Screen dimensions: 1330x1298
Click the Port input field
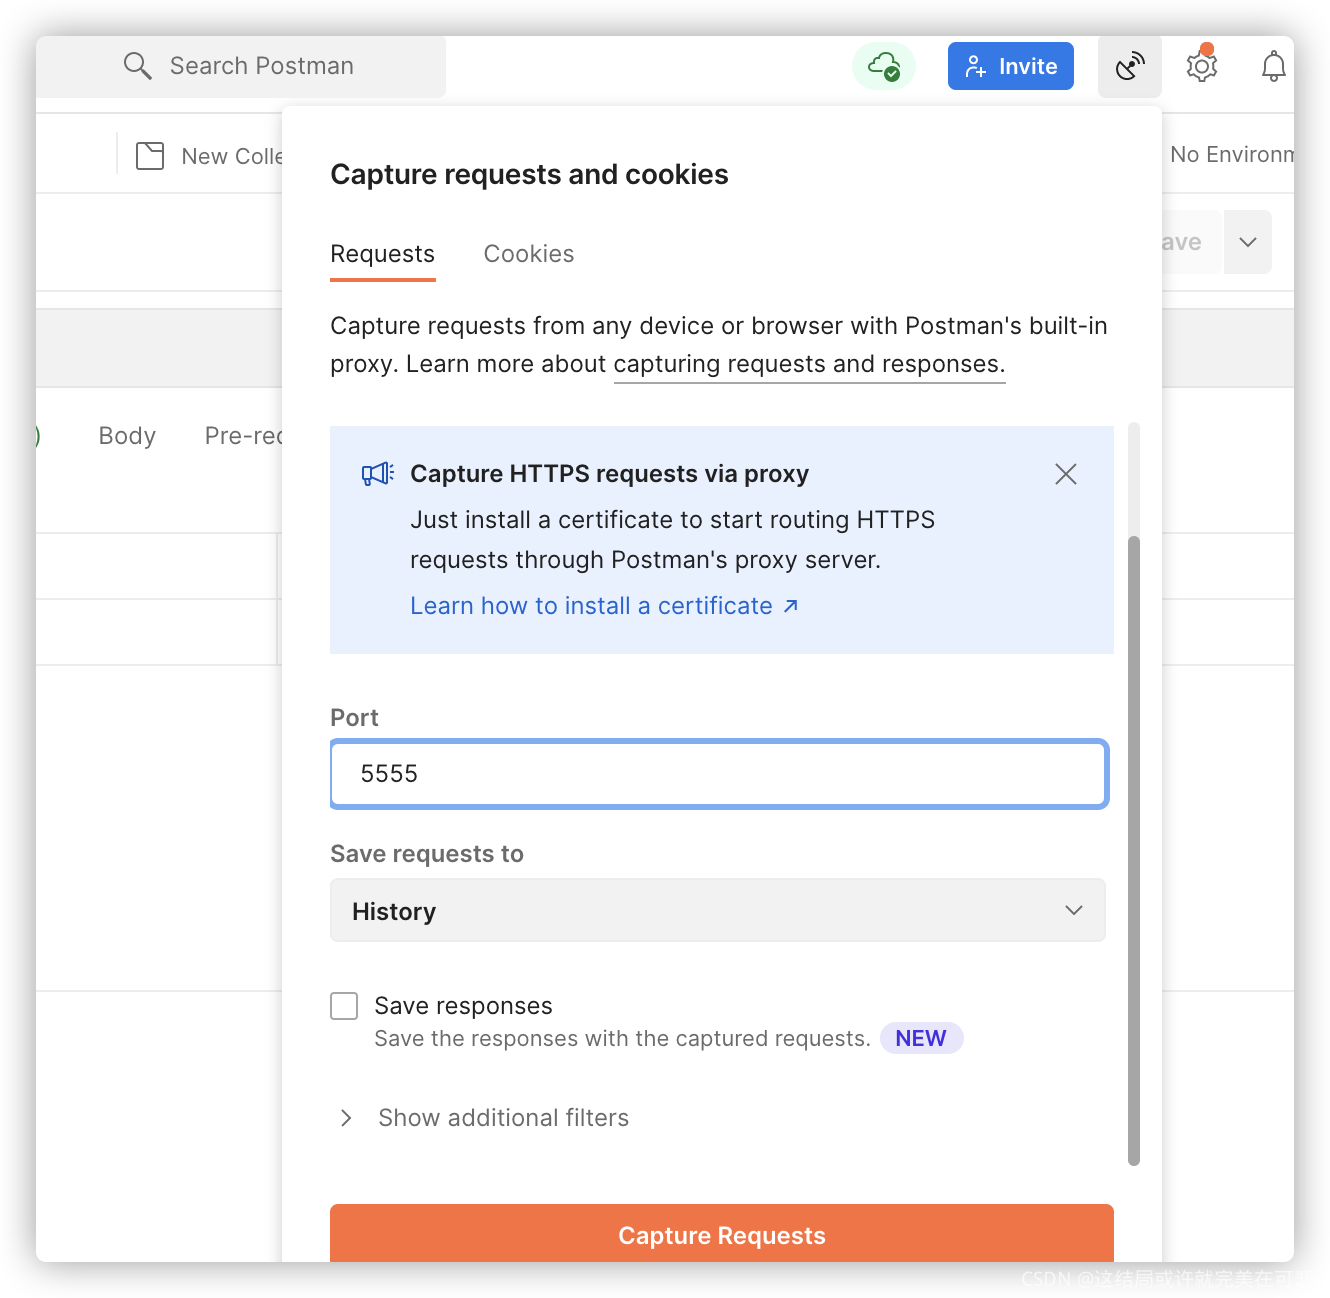(719, 774)
